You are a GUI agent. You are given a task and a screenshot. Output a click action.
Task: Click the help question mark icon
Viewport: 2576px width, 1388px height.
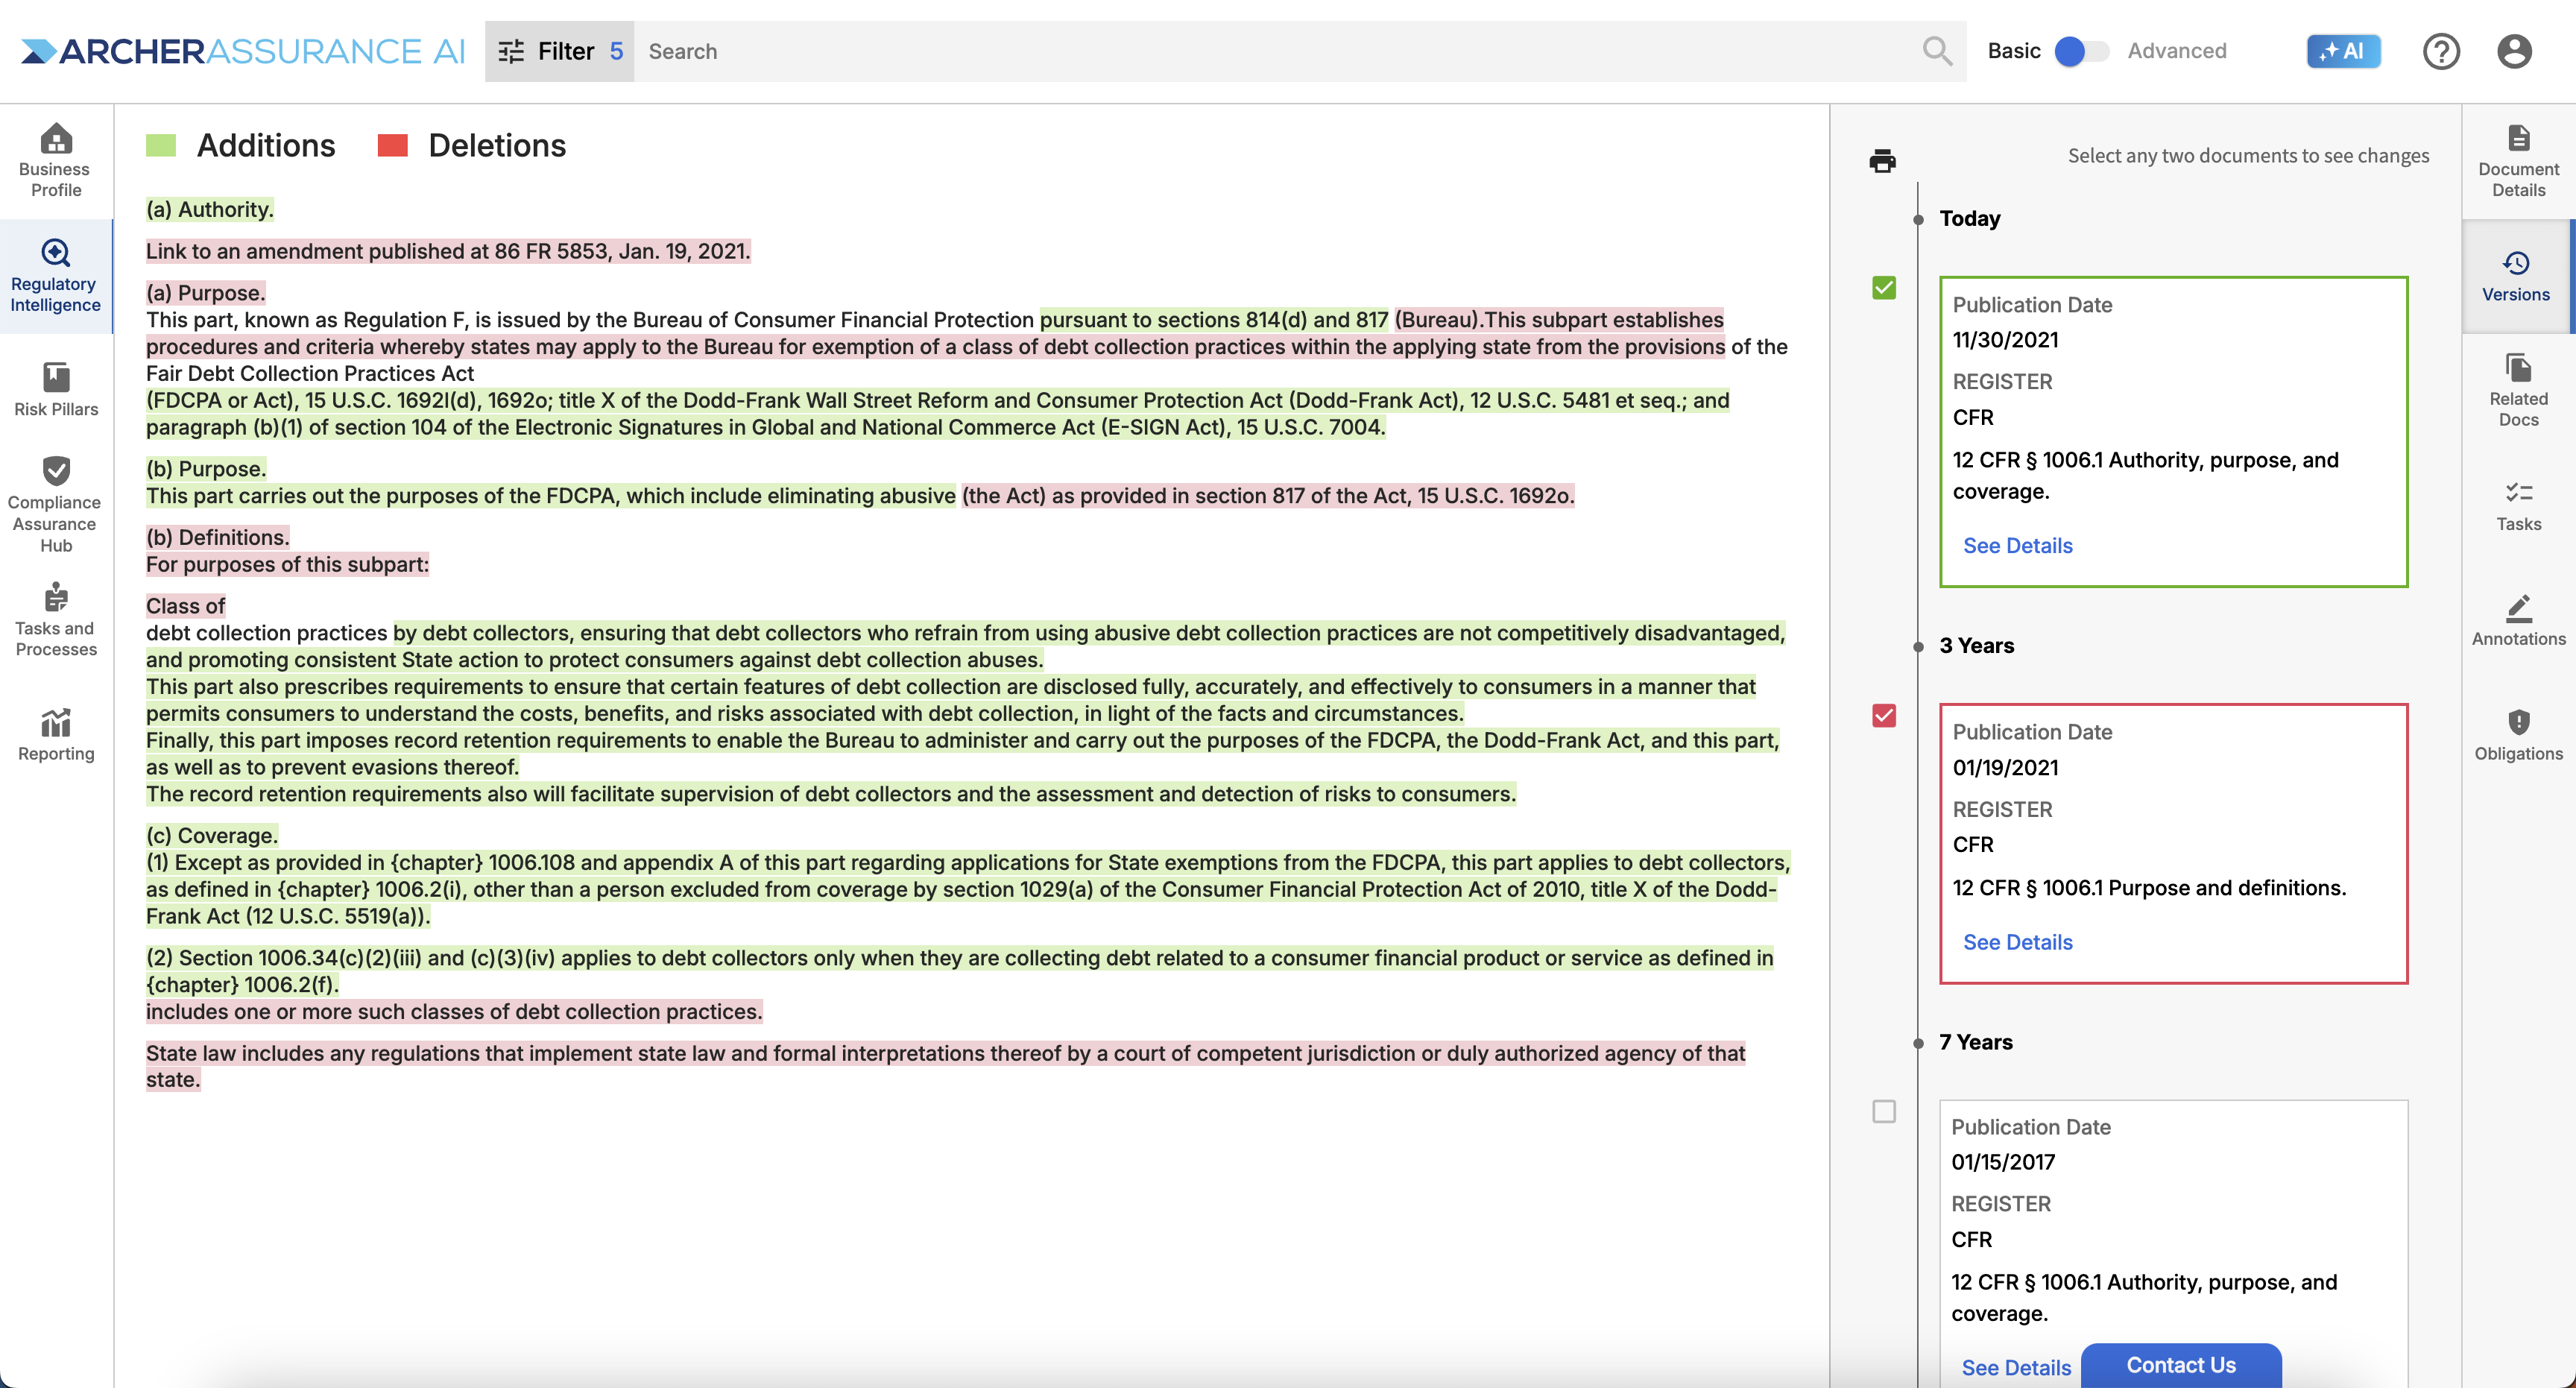click(2440, 51)
